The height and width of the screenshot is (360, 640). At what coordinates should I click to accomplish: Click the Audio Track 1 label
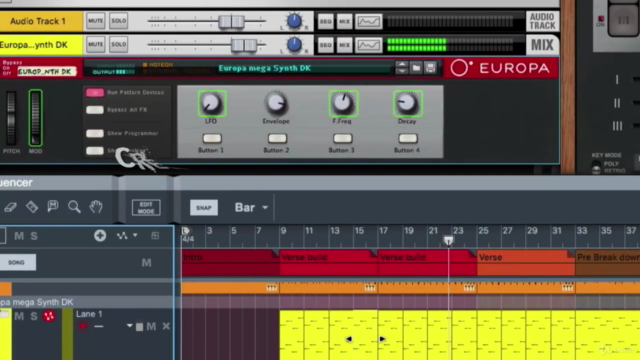[x=38, y=21]
